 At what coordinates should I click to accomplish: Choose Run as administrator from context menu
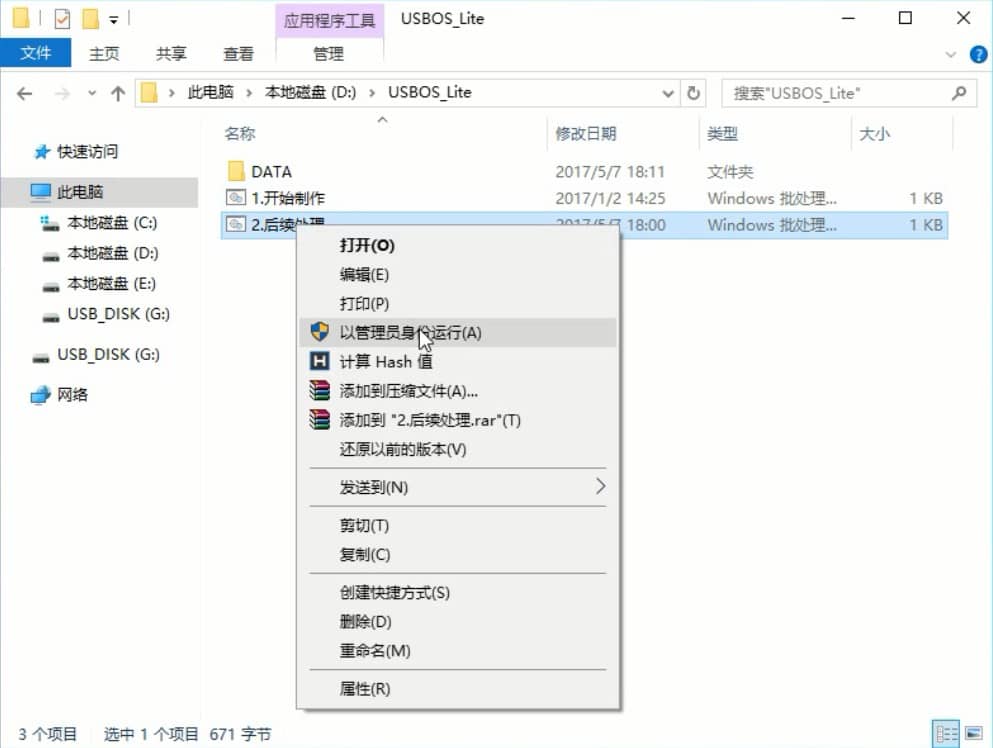[410, 333]
